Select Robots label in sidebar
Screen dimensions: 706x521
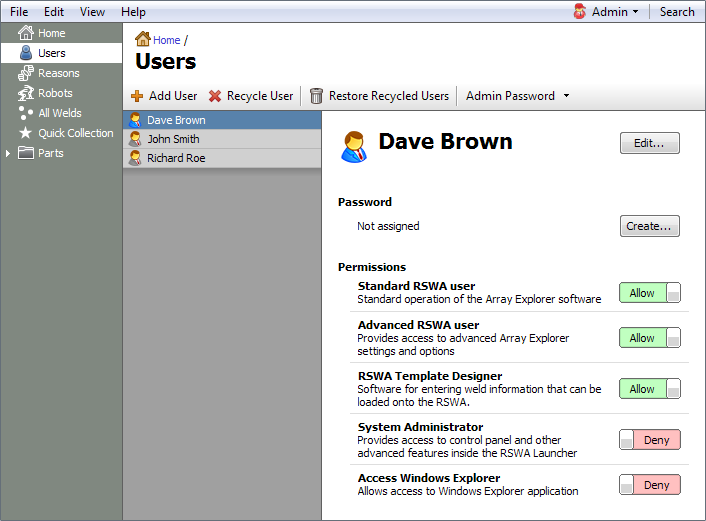pos(55,93)
